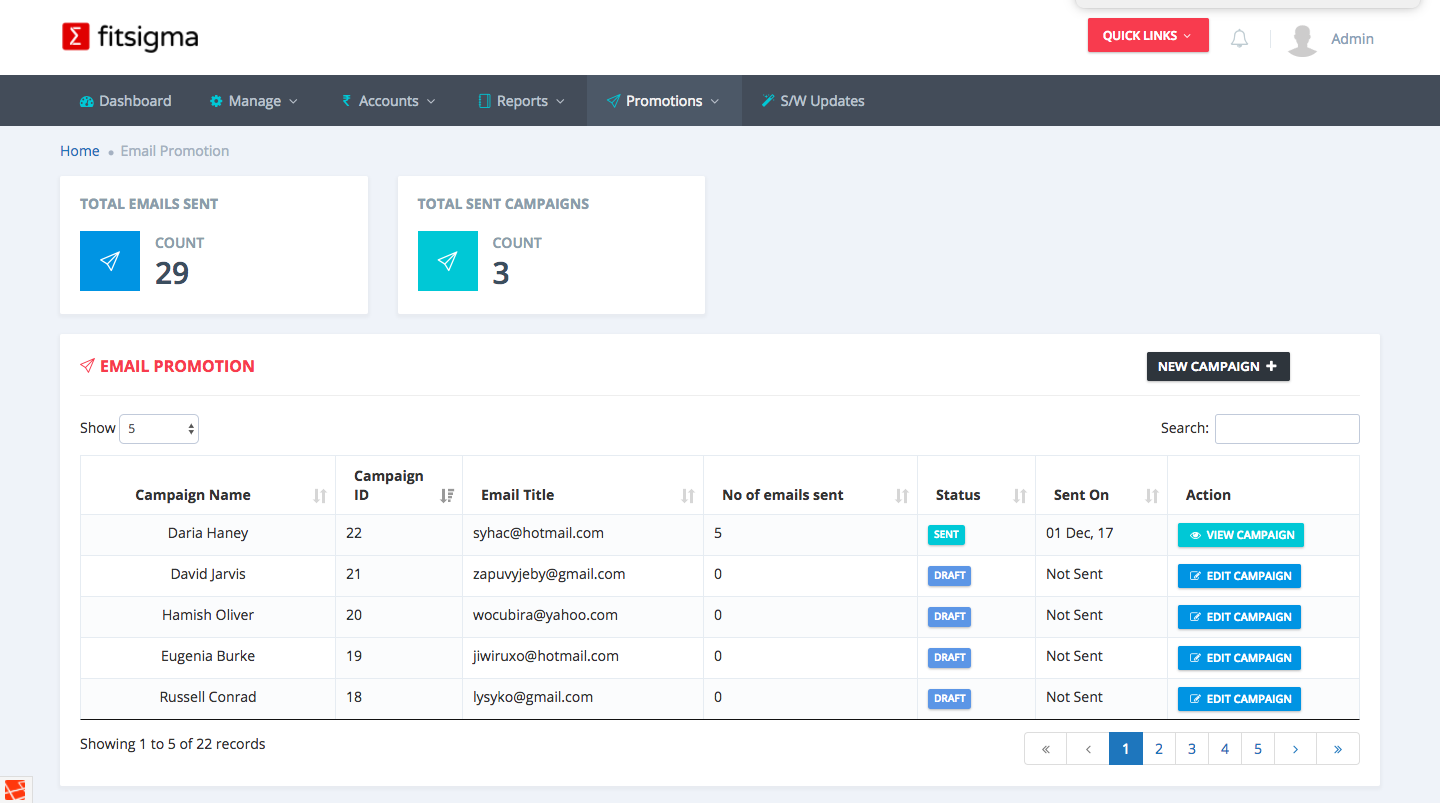Click the teal Total Sent Campaigns icon

(448, 261)
